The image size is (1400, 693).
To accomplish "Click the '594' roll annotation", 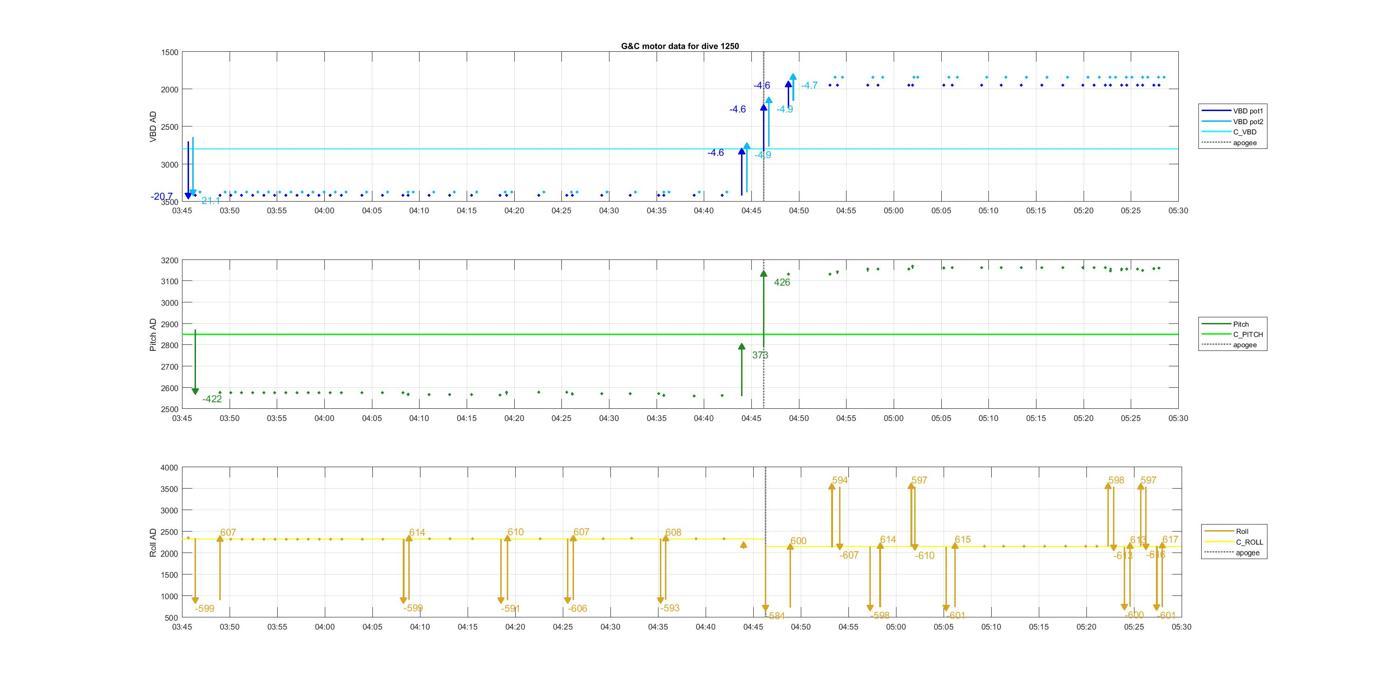I will [840, 481].
